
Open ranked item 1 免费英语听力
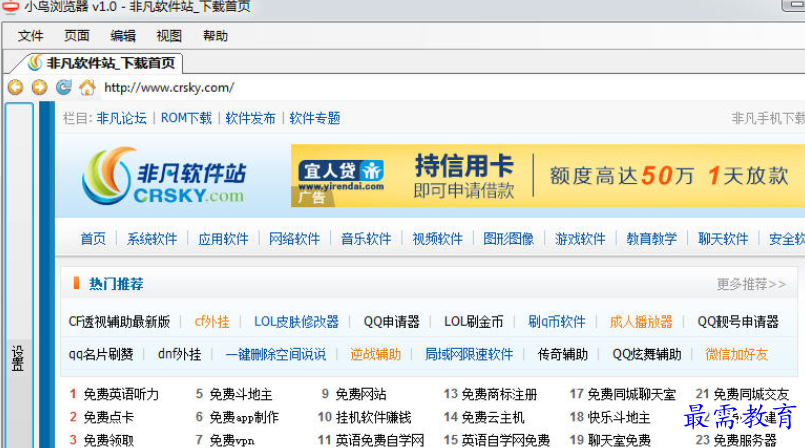point(121,394)
